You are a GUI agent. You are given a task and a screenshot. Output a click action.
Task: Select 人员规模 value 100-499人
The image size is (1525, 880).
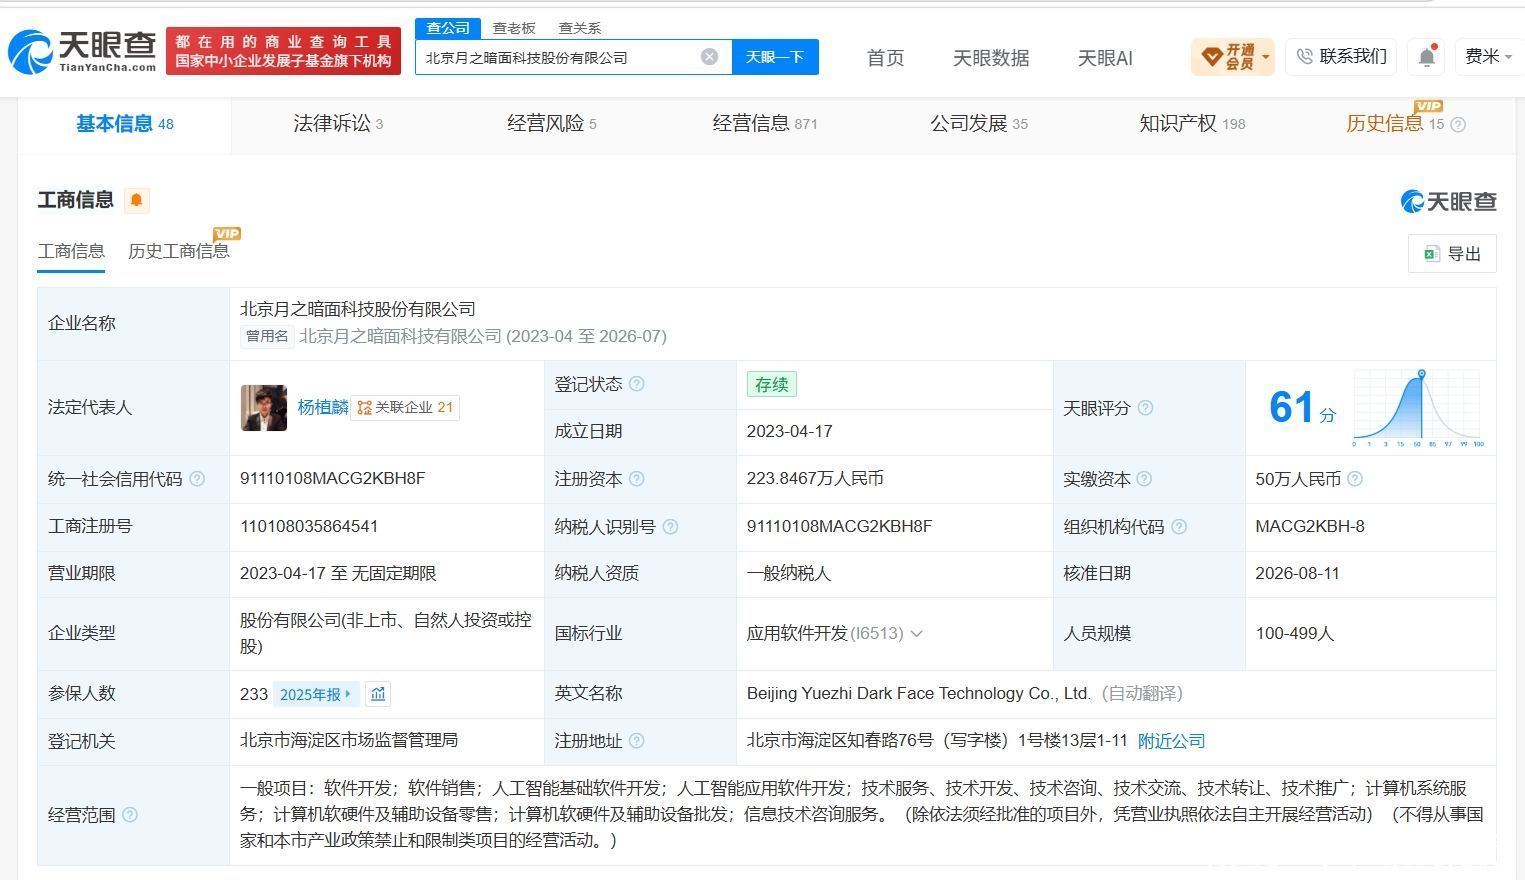point(1295,634)
